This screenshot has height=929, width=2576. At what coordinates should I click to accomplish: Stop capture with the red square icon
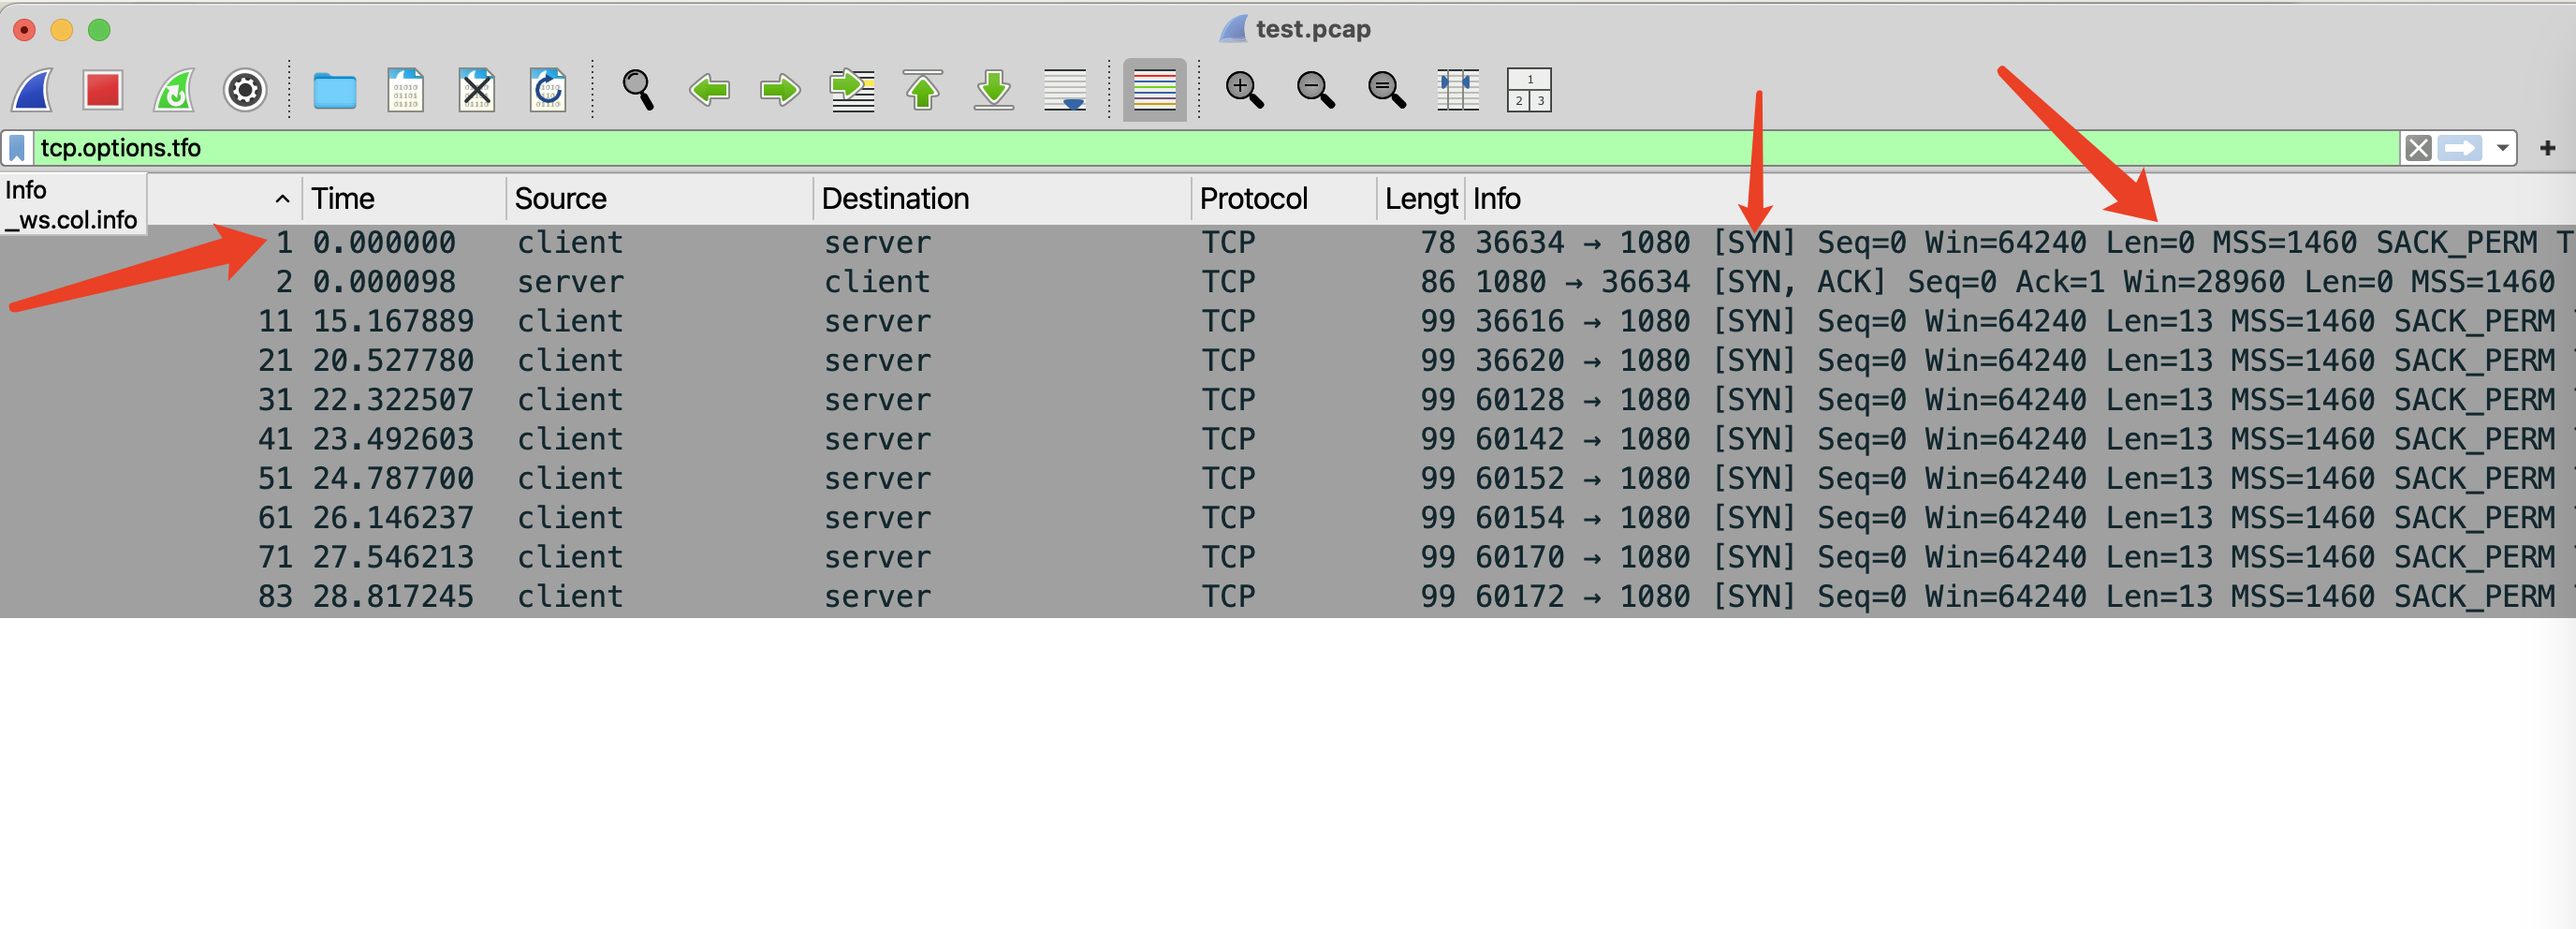tap(103, 90)
